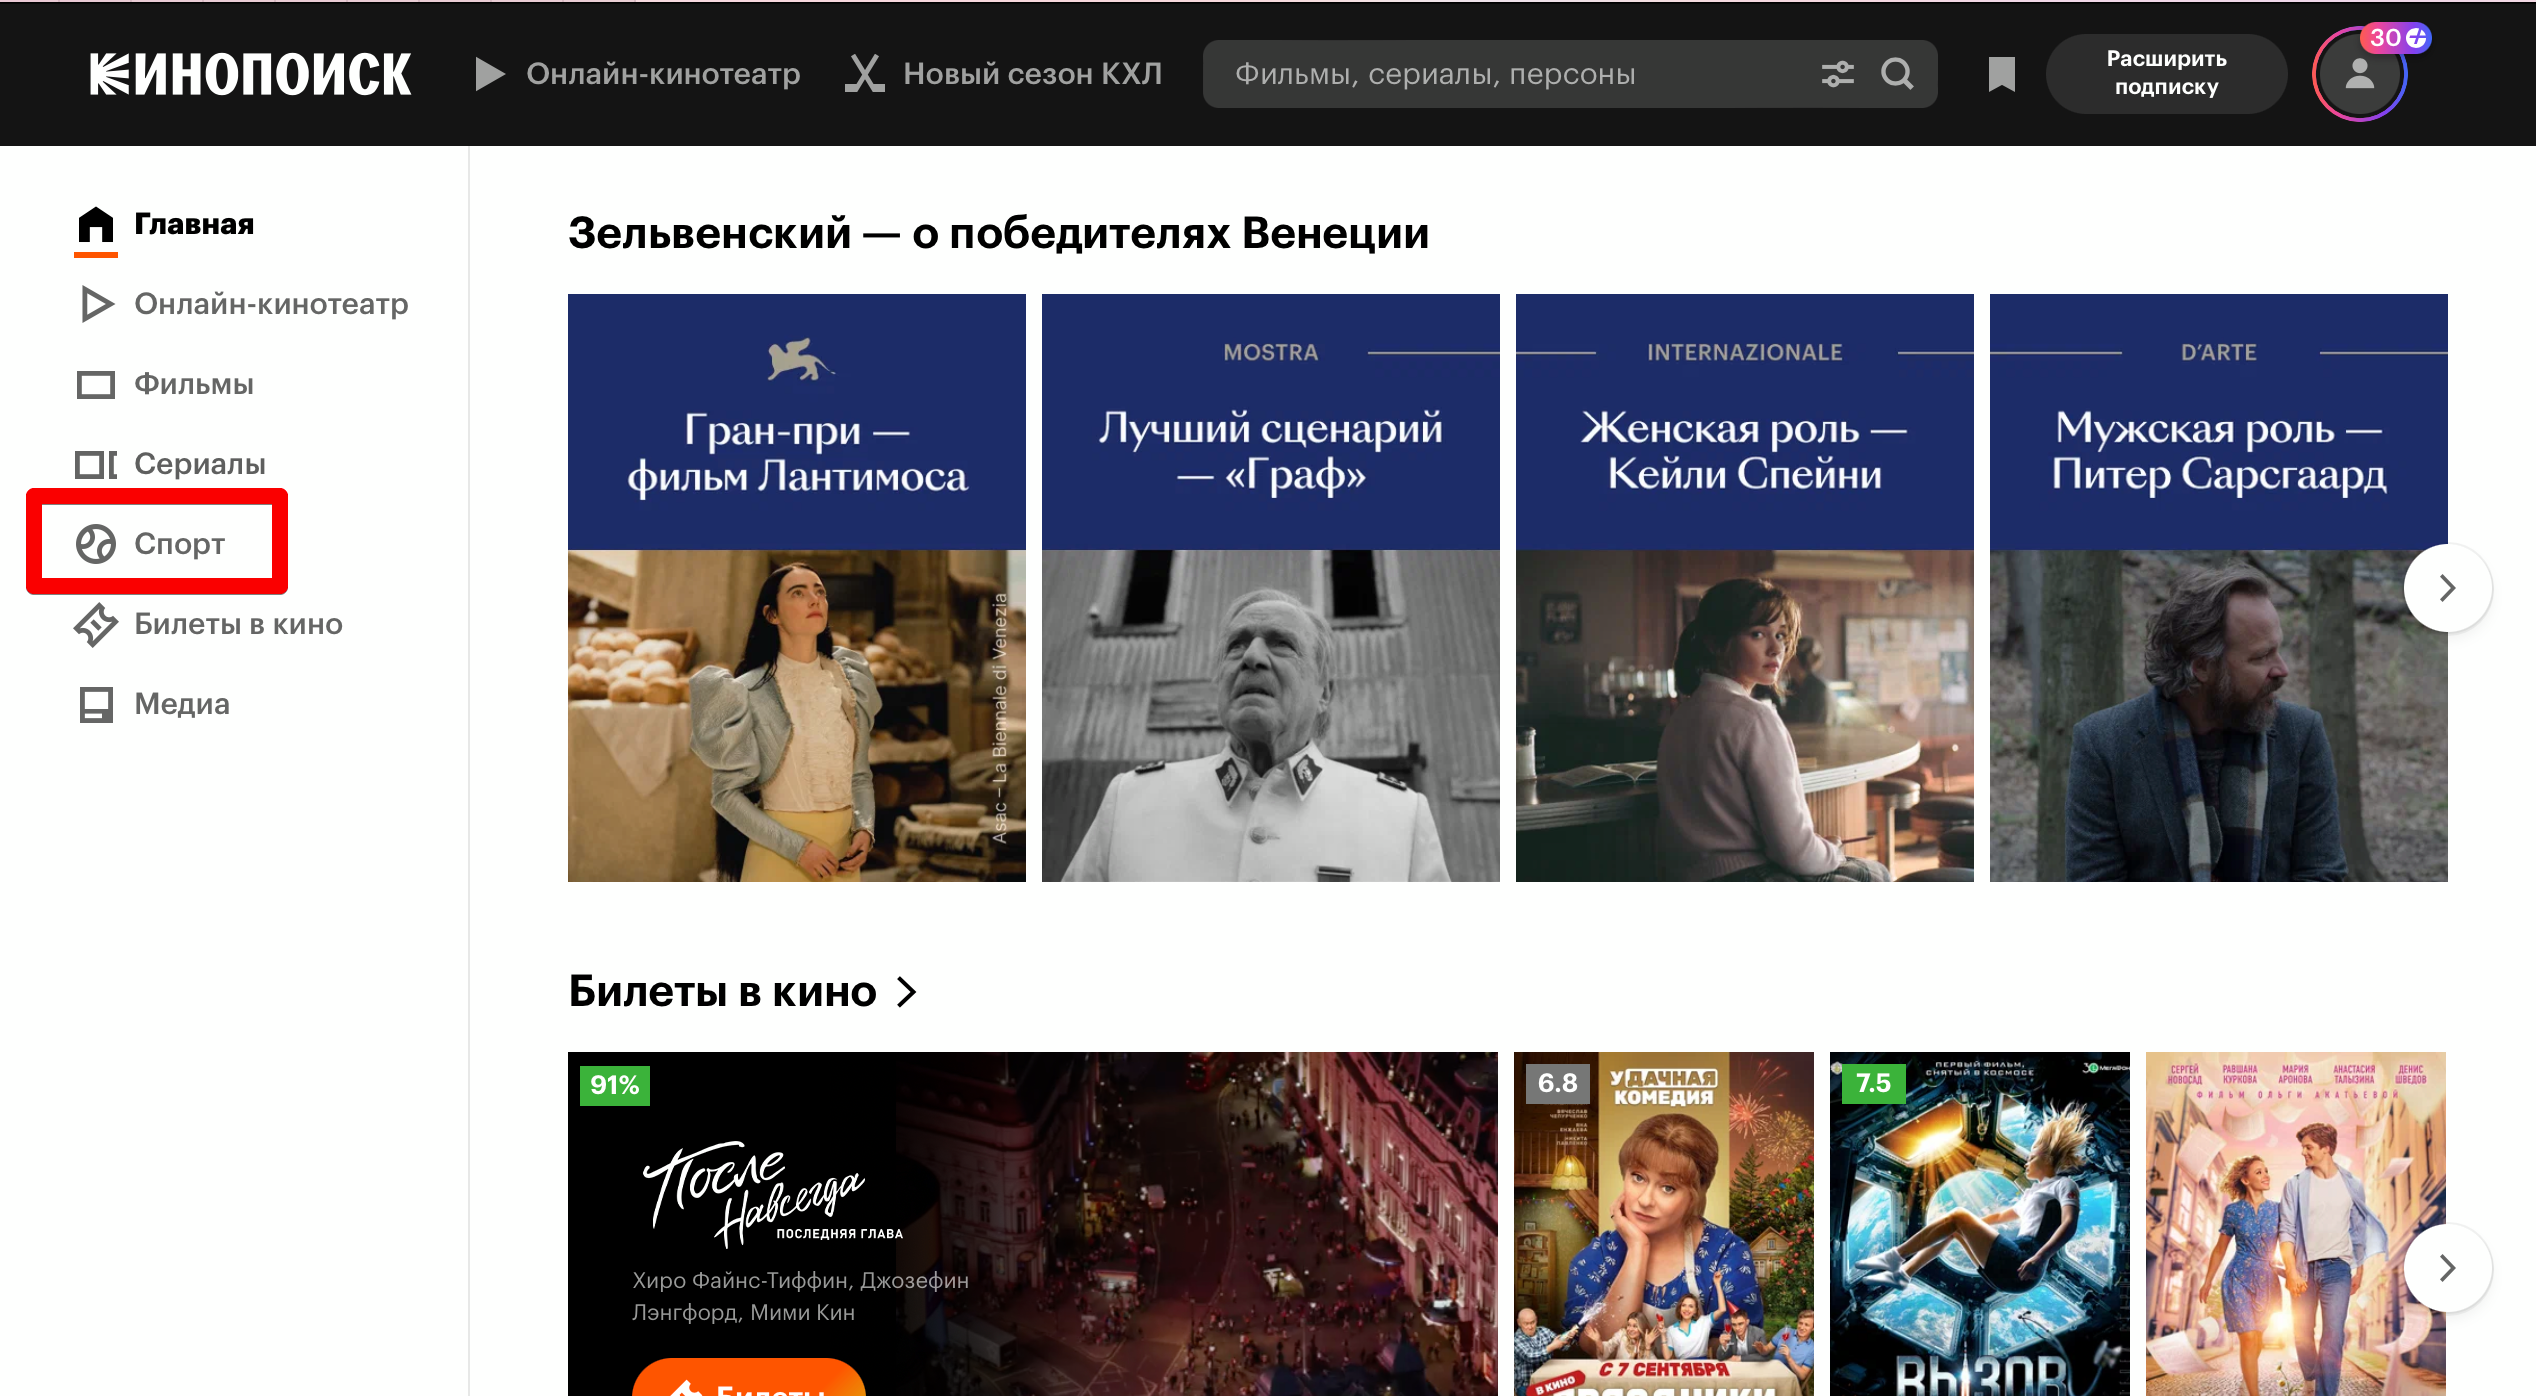Click the magnifying glass search icon
The height and width of the screenshot is (1396, 2536).
(1897, 74)
